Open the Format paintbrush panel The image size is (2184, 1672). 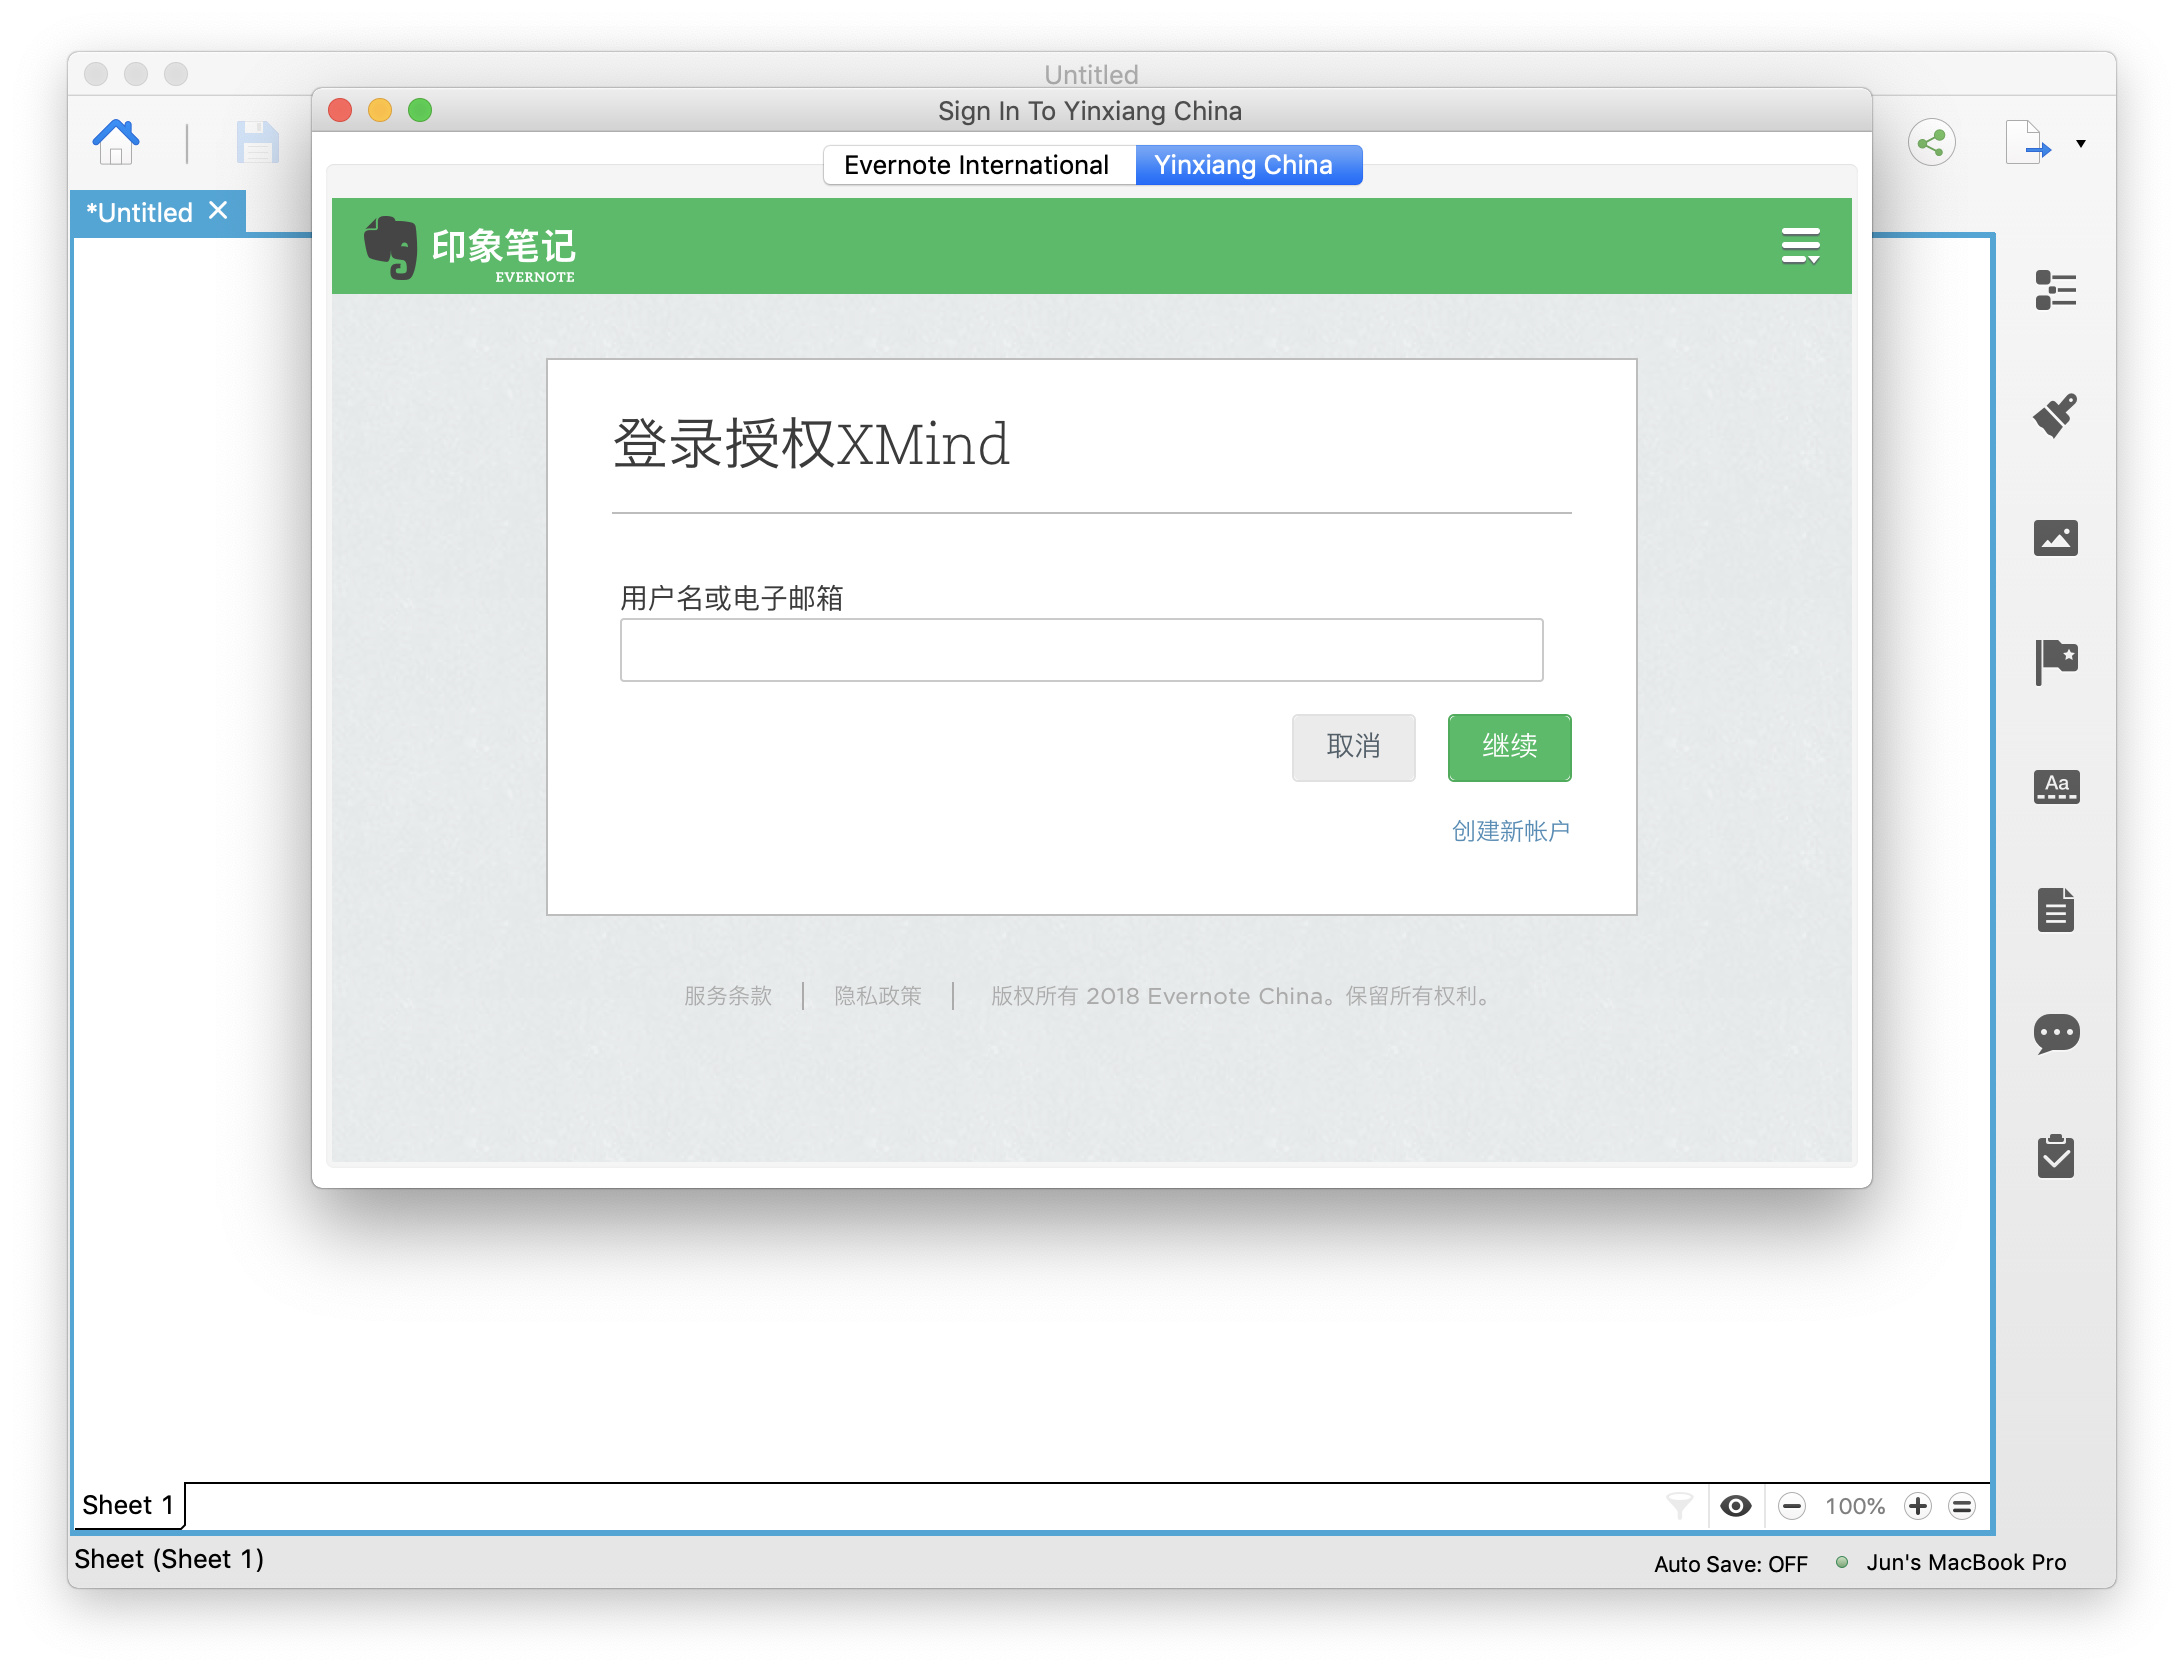coord(2056,415)
